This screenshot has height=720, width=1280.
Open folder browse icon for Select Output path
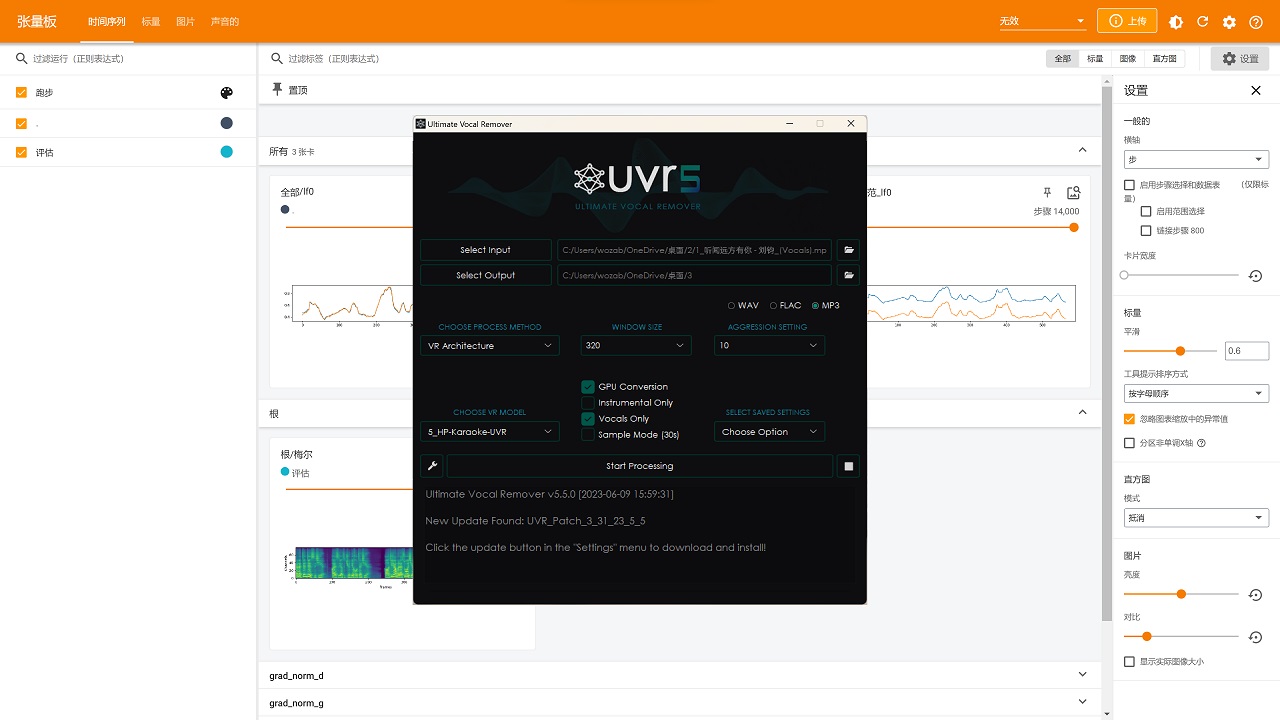coord(848,275)
